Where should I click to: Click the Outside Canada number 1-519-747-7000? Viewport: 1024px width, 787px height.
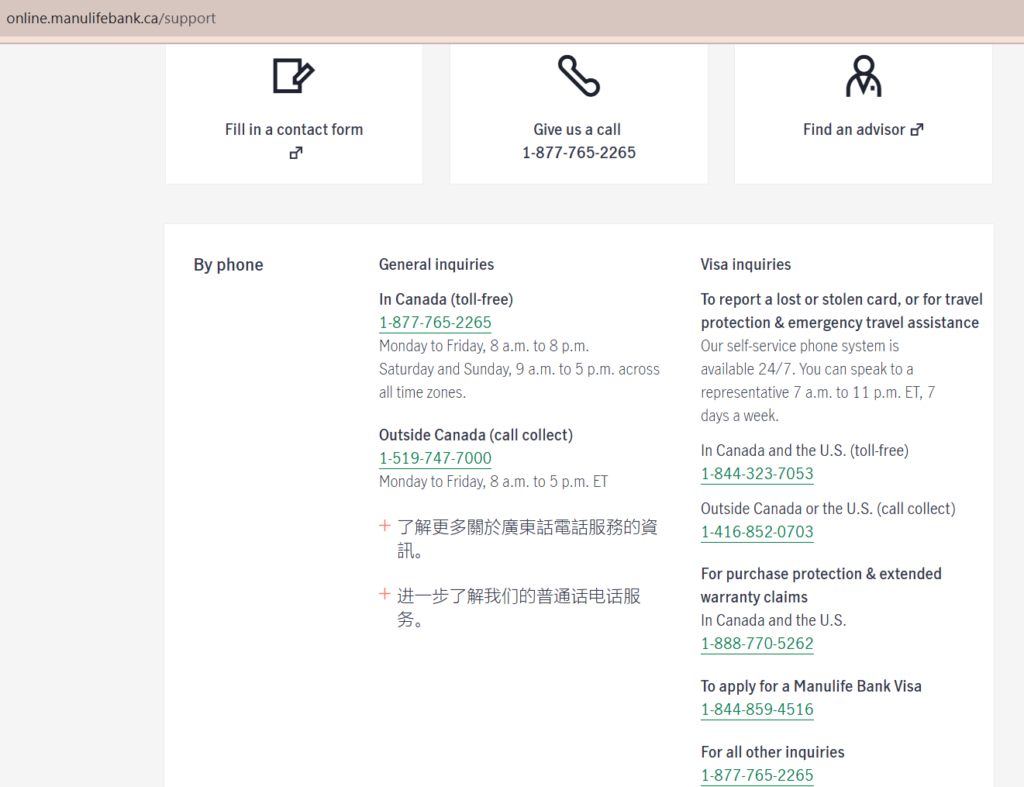pyautogui.click(x=435, y=458)
